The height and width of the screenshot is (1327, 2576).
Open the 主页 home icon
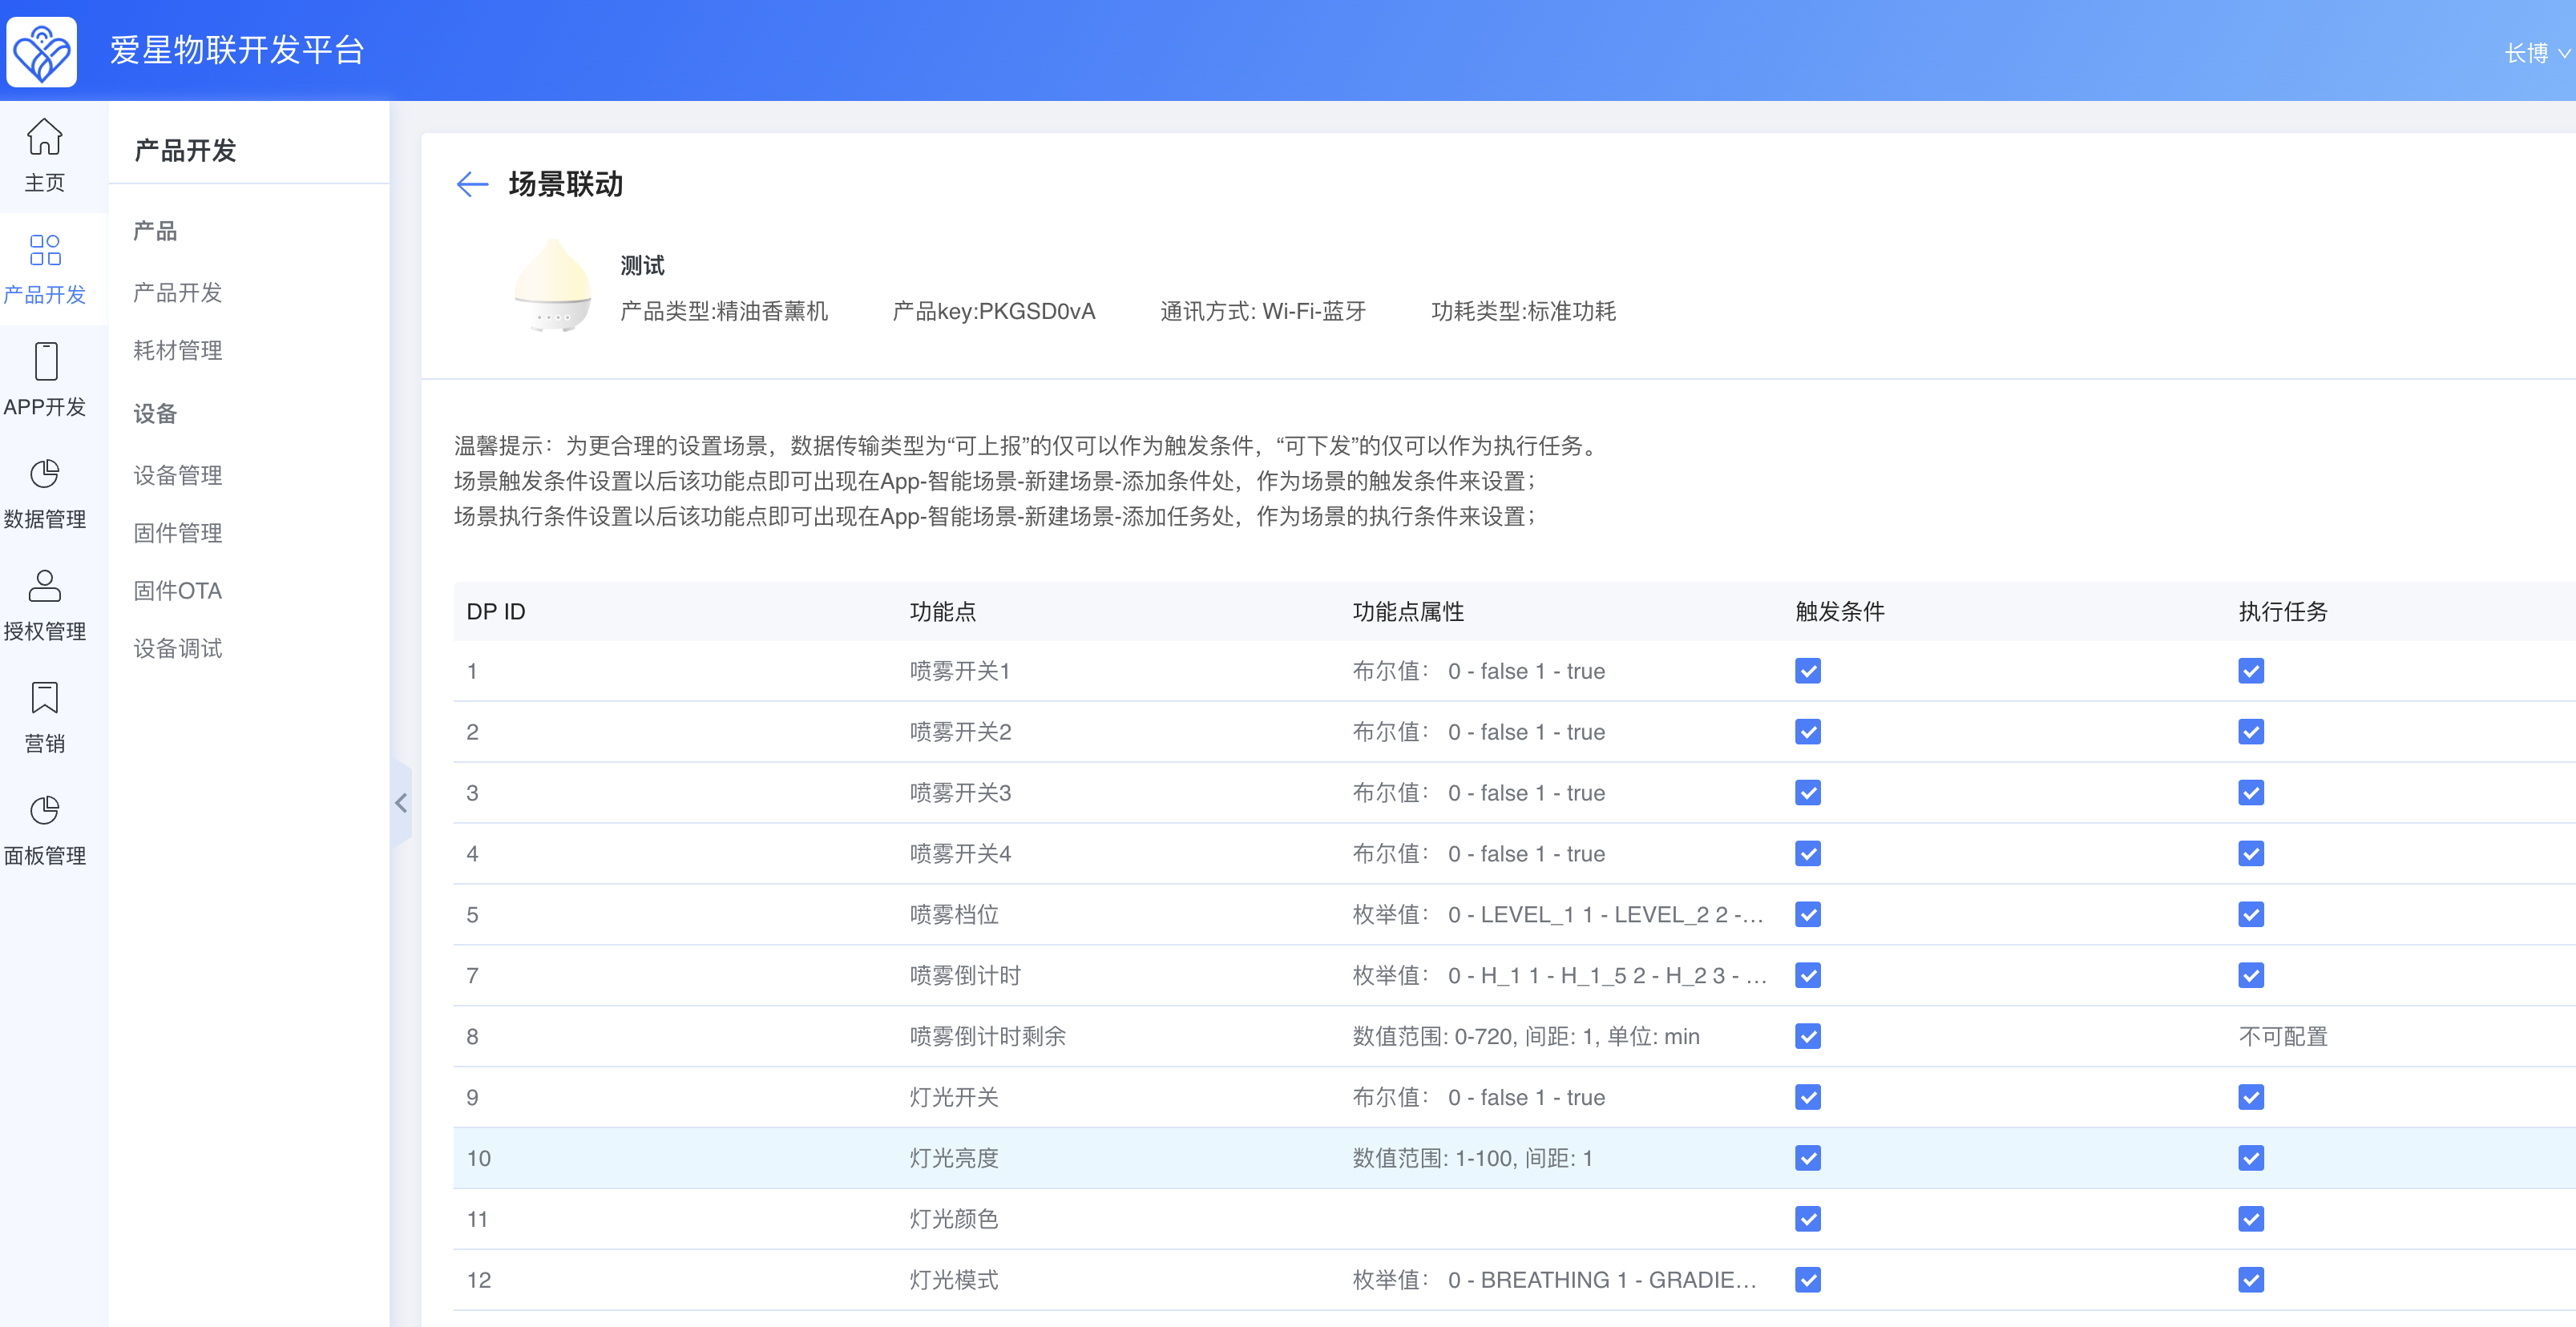(44, 138)
